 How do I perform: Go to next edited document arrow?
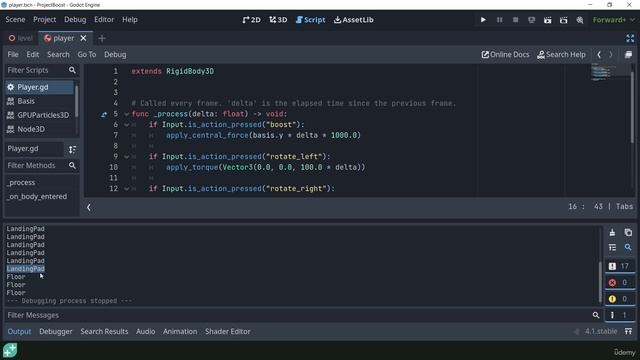click(611, 54)
